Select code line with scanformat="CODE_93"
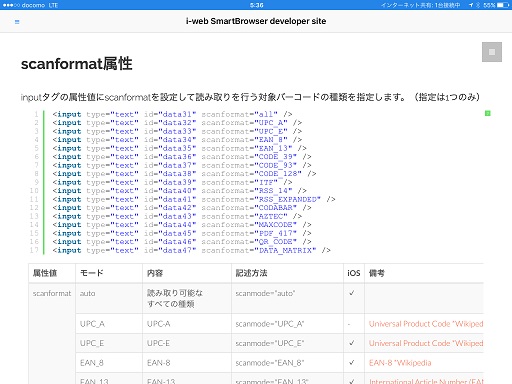512x384 pixels. [182, 165]
